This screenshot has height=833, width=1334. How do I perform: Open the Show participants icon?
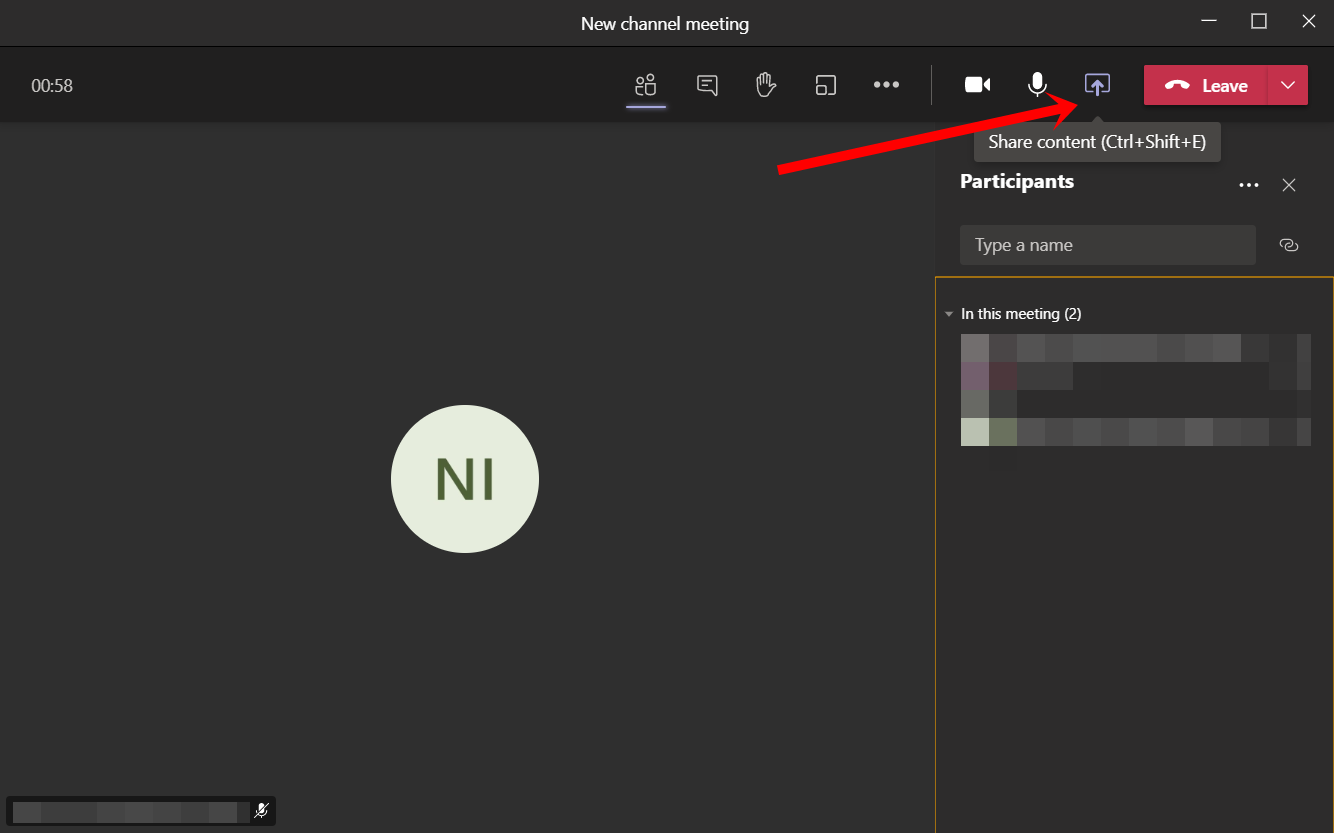click(646, 86)
